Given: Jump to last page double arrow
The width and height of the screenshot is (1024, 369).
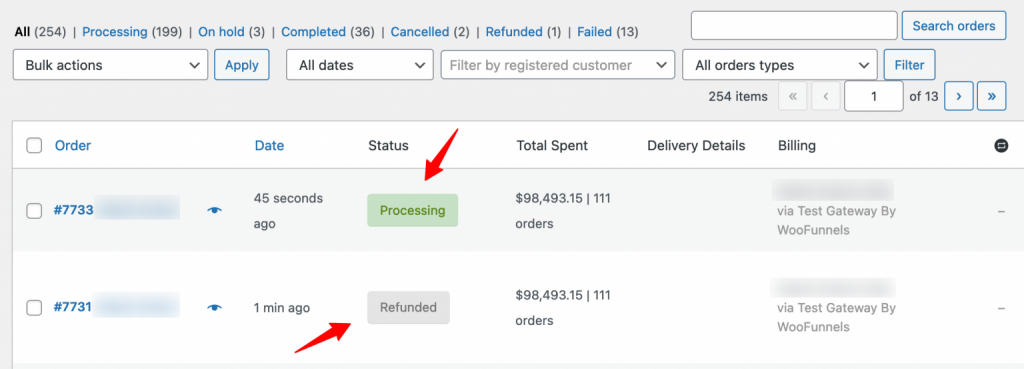Looking at the screenshot, I should click(991, 97).
